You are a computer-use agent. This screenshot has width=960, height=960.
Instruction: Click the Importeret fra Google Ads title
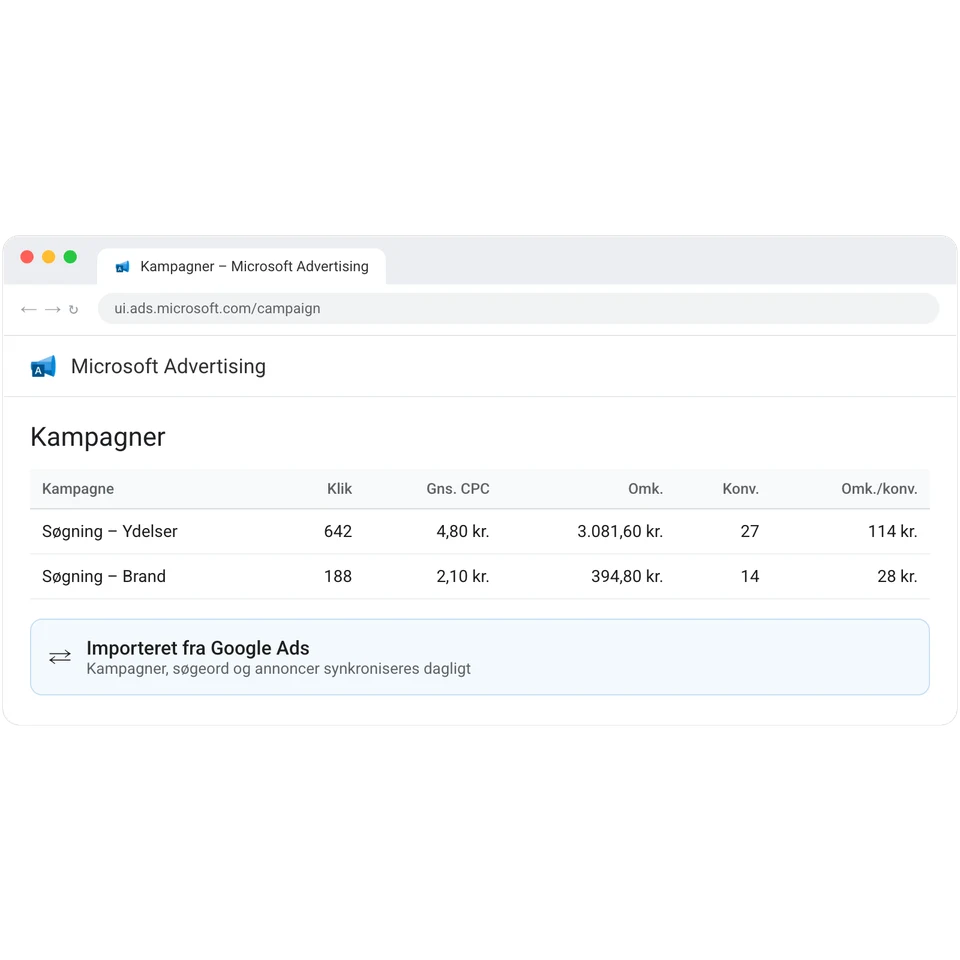point(198,648)
